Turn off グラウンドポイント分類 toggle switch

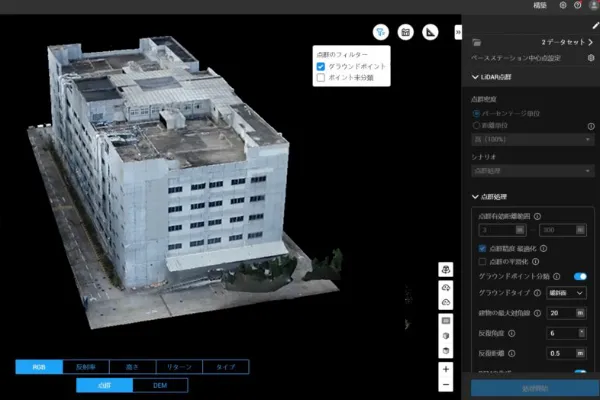[x=579, y=276]
